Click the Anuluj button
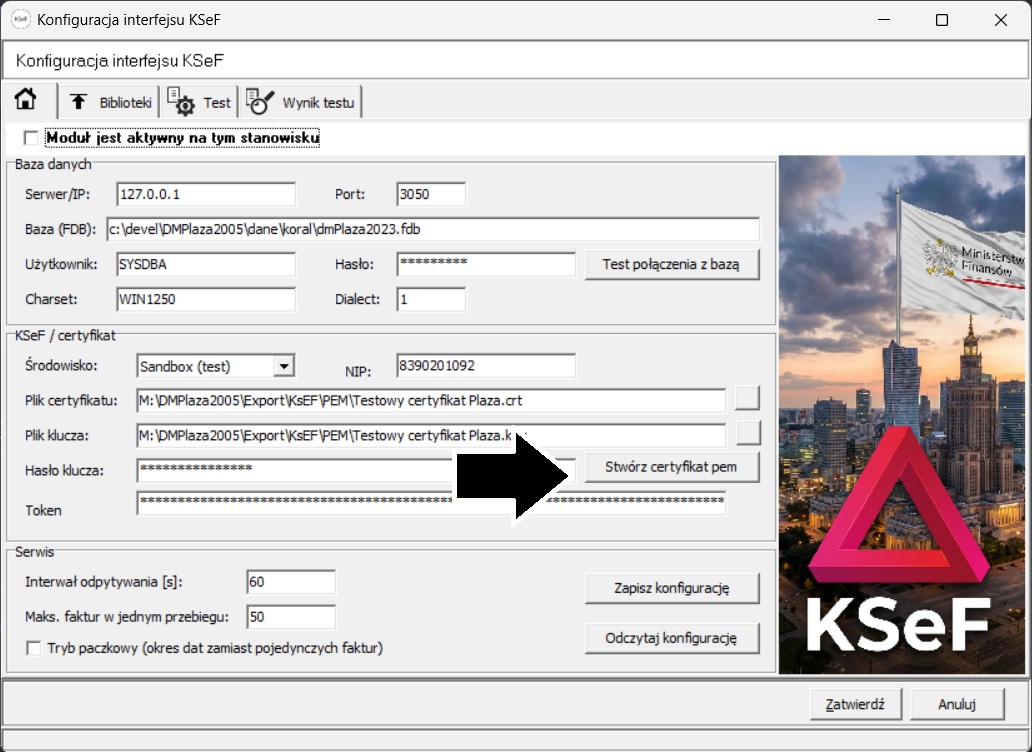 (x=957, y=704)
